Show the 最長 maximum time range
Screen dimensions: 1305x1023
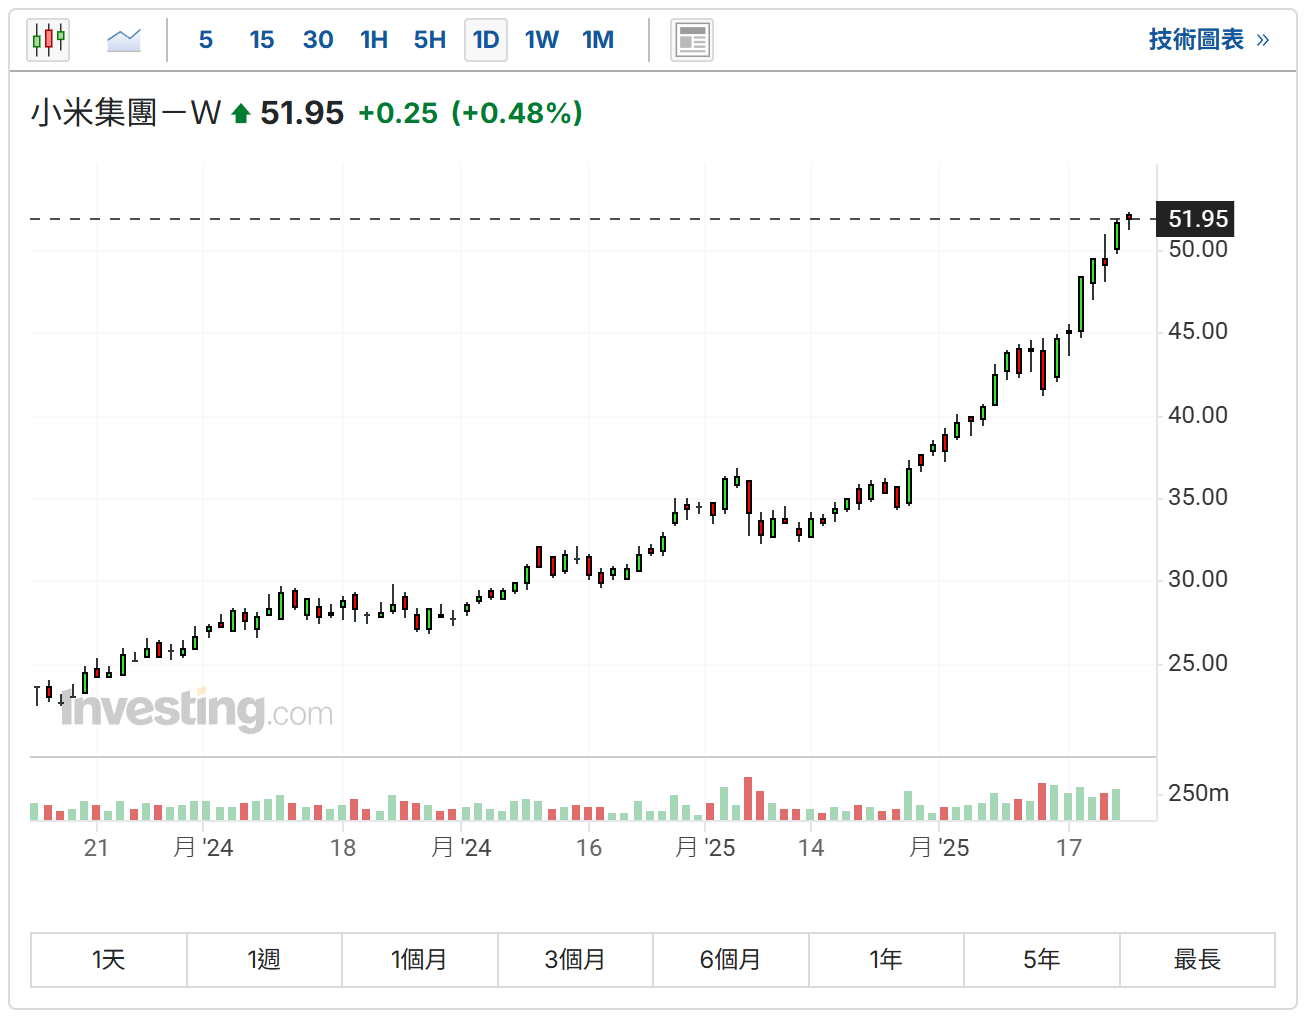1197,960
